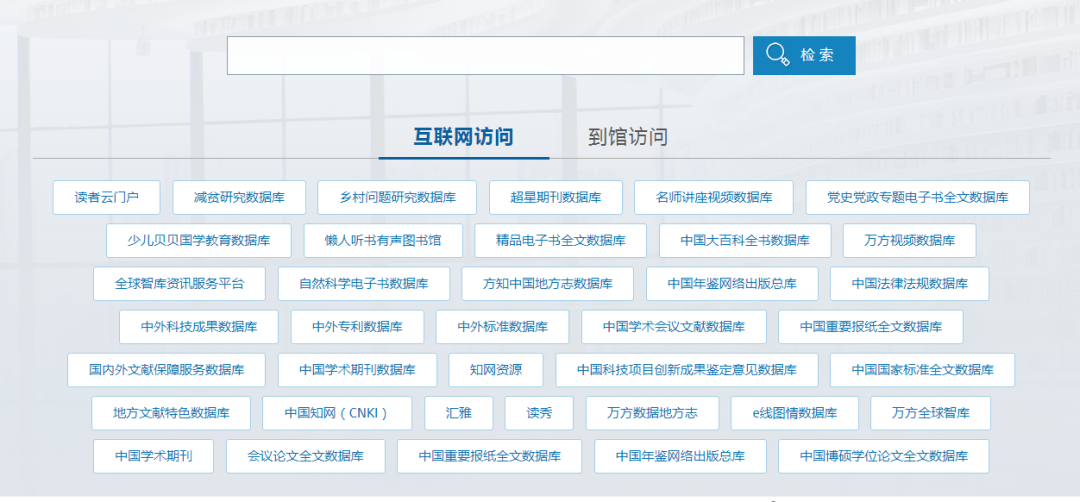
Task: Focus the search input box
Action: pos(486,55)
